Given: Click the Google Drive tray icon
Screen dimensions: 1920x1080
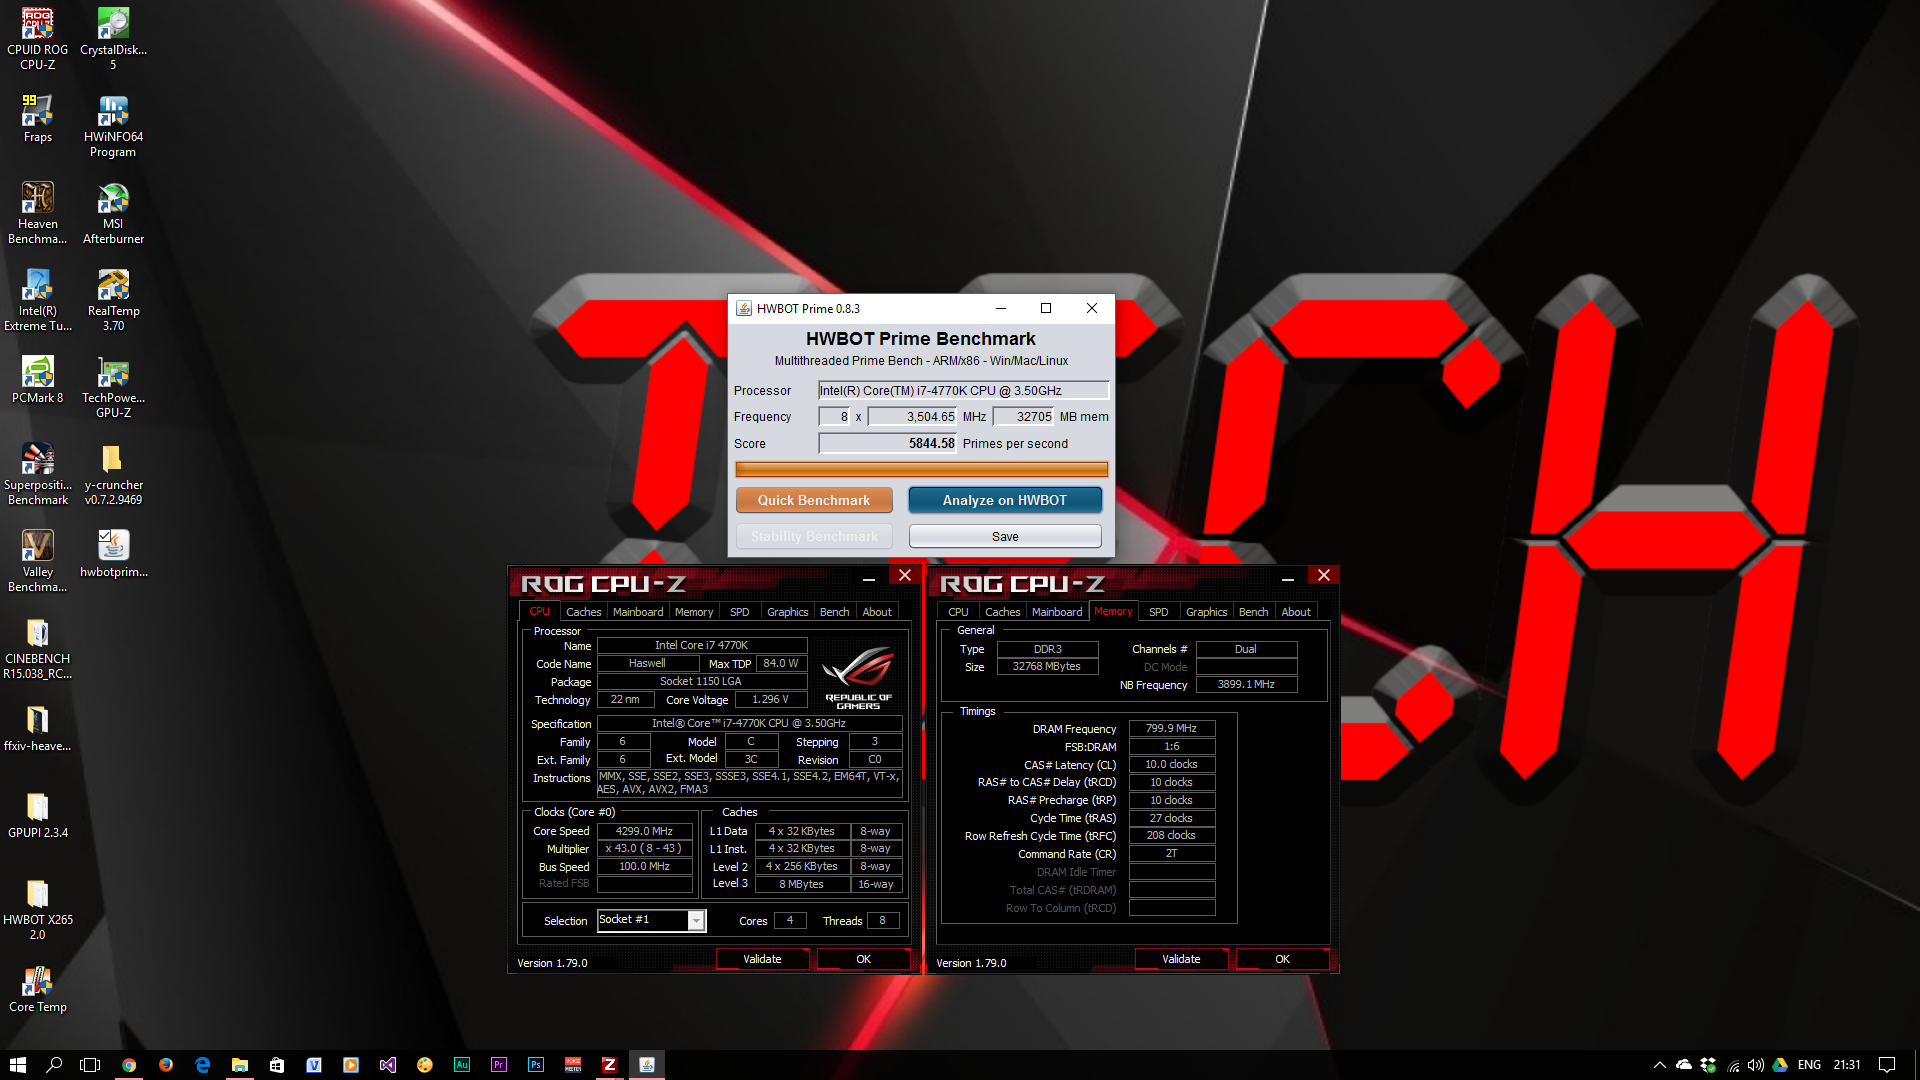Looking at the screenshot, I should coord(1781,1065).
